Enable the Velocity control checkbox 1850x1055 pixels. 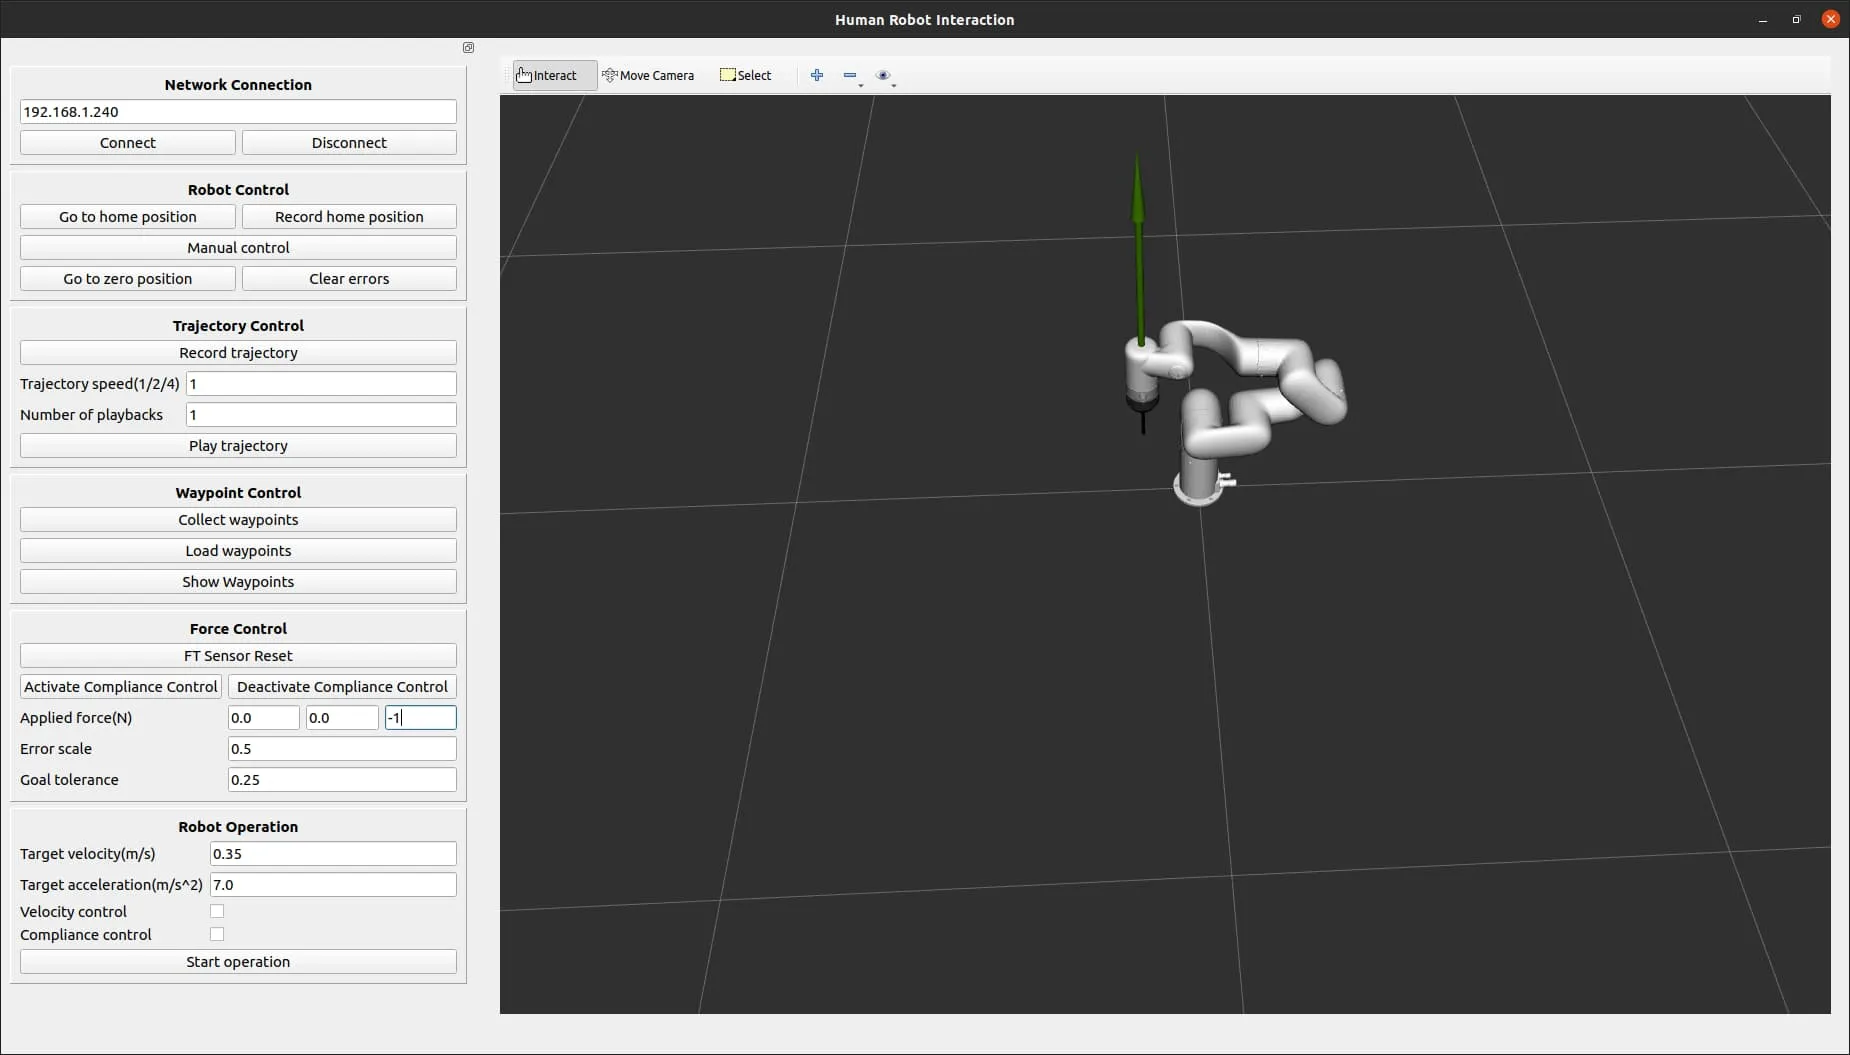(x=217, y=911)
